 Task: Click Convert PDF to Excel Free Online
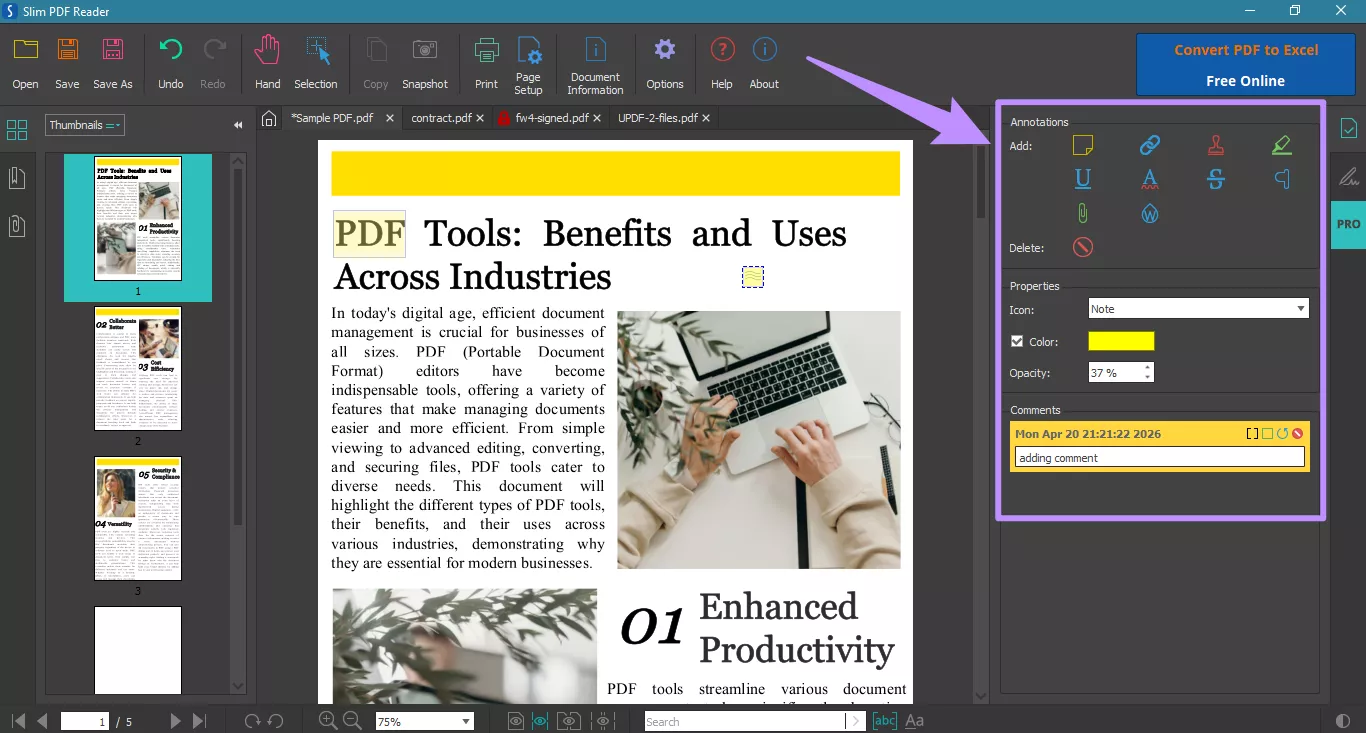coord(1245,64)
